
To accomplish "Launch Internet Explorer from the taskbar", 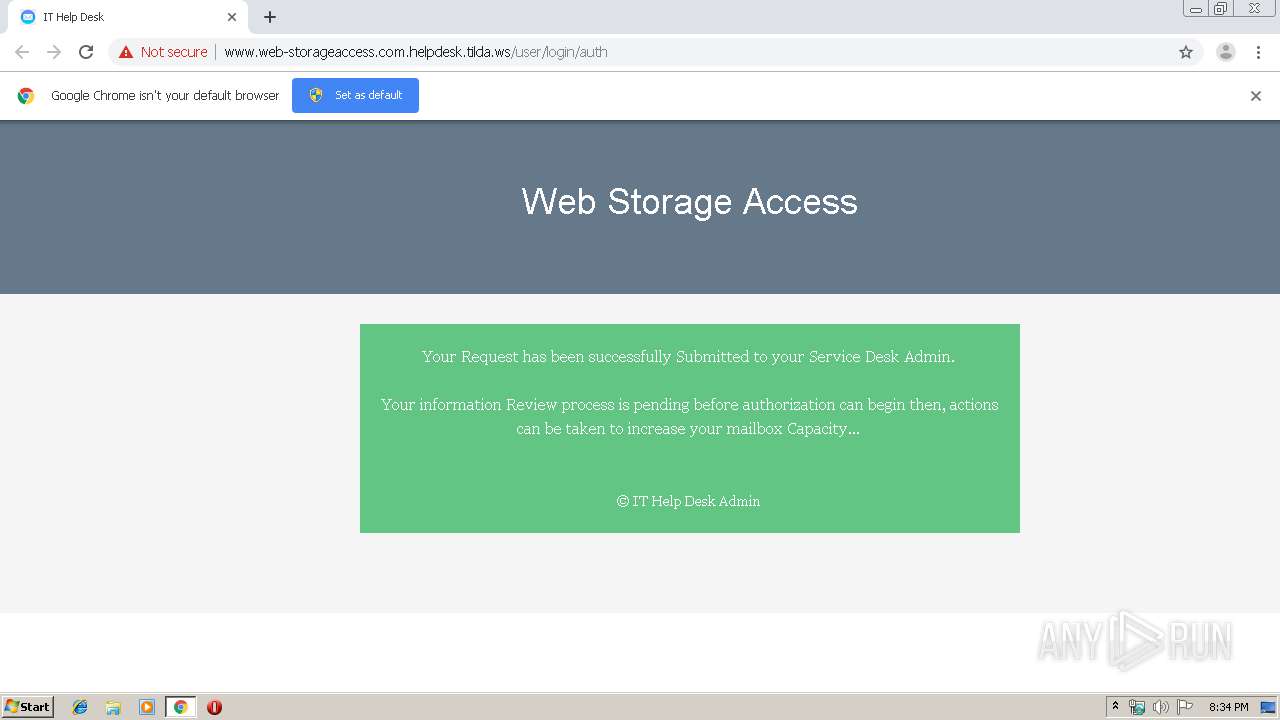I will pos(80,707).
